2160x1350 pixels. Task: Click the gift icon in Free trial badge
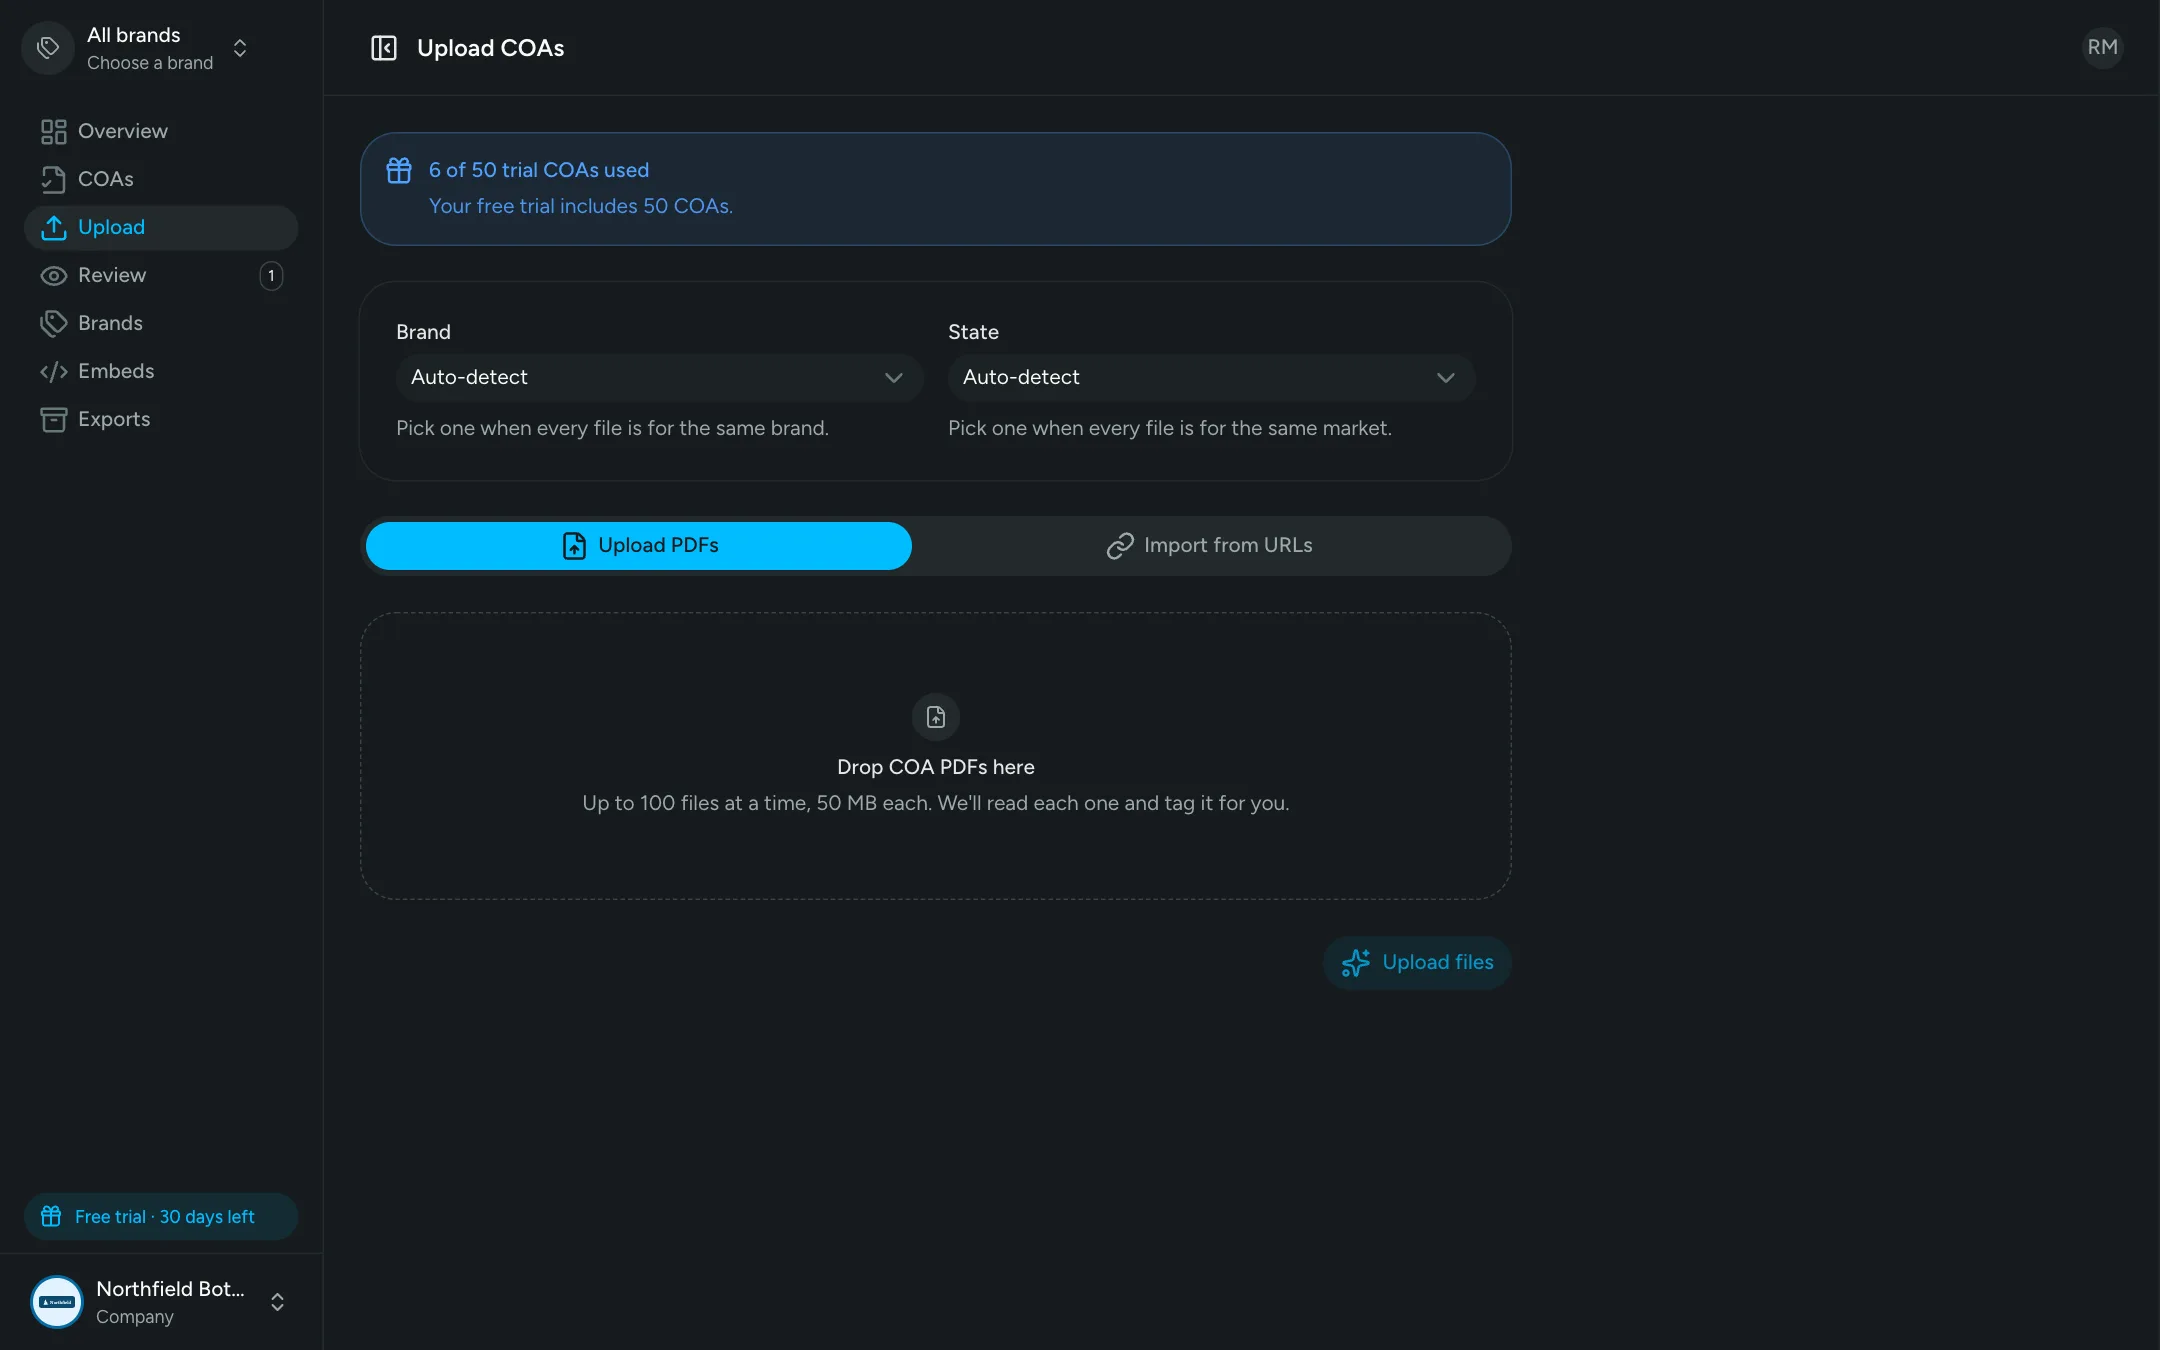(51, 1216)
